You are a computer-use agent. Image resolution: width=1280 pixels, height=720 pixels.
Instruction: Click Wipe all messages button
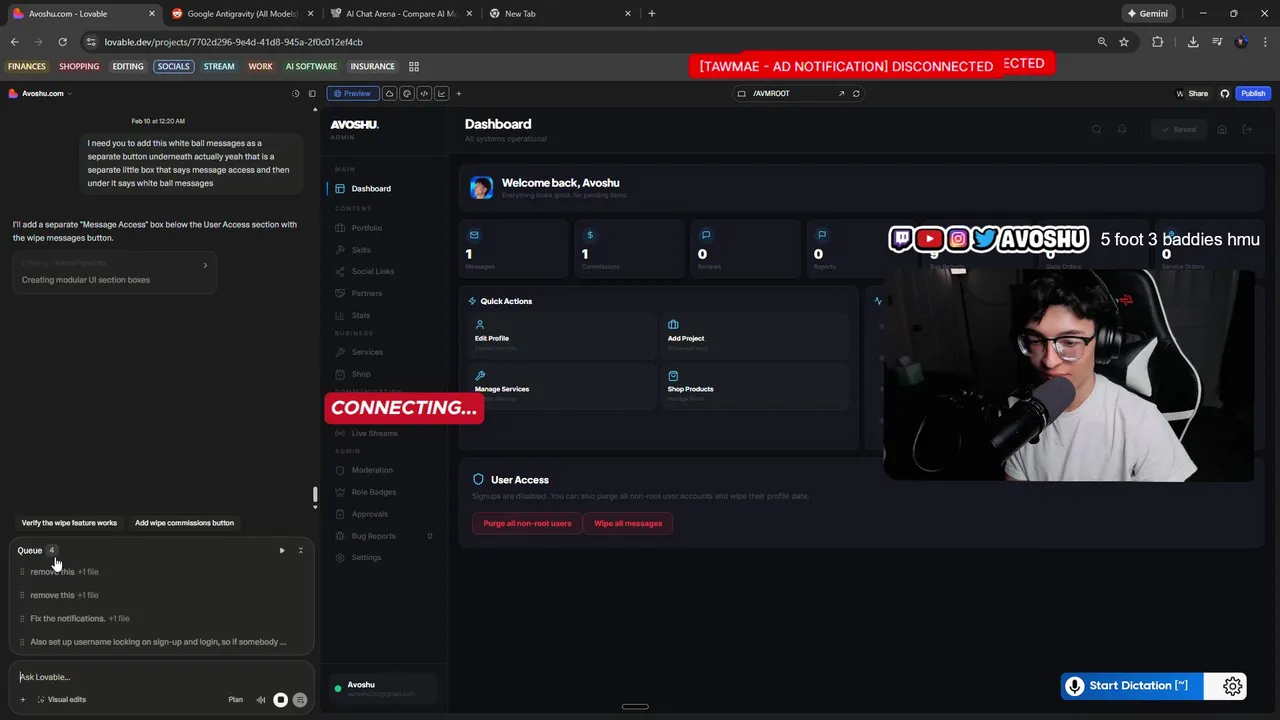[x=628, y=523]
